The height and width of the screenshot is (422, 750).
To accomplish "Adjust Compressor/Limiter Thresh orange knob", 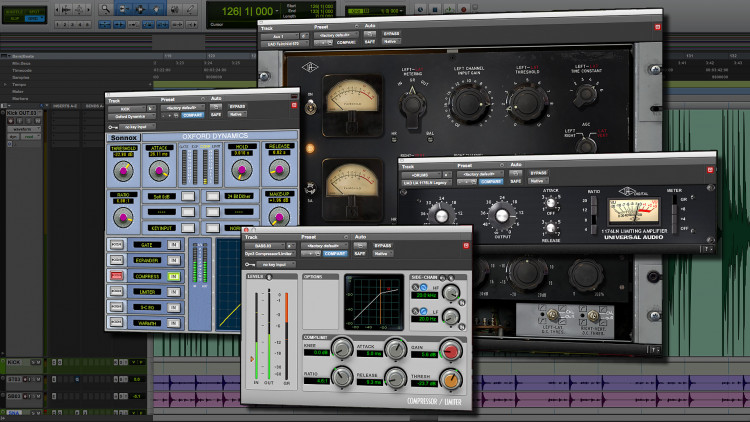I will [x=451, y=380].
